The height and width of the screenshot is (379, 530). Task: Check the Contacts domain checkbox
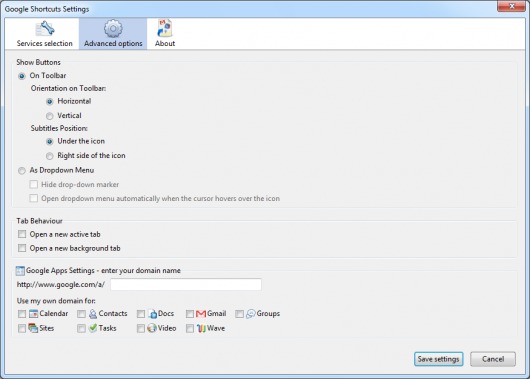[81, 314]
